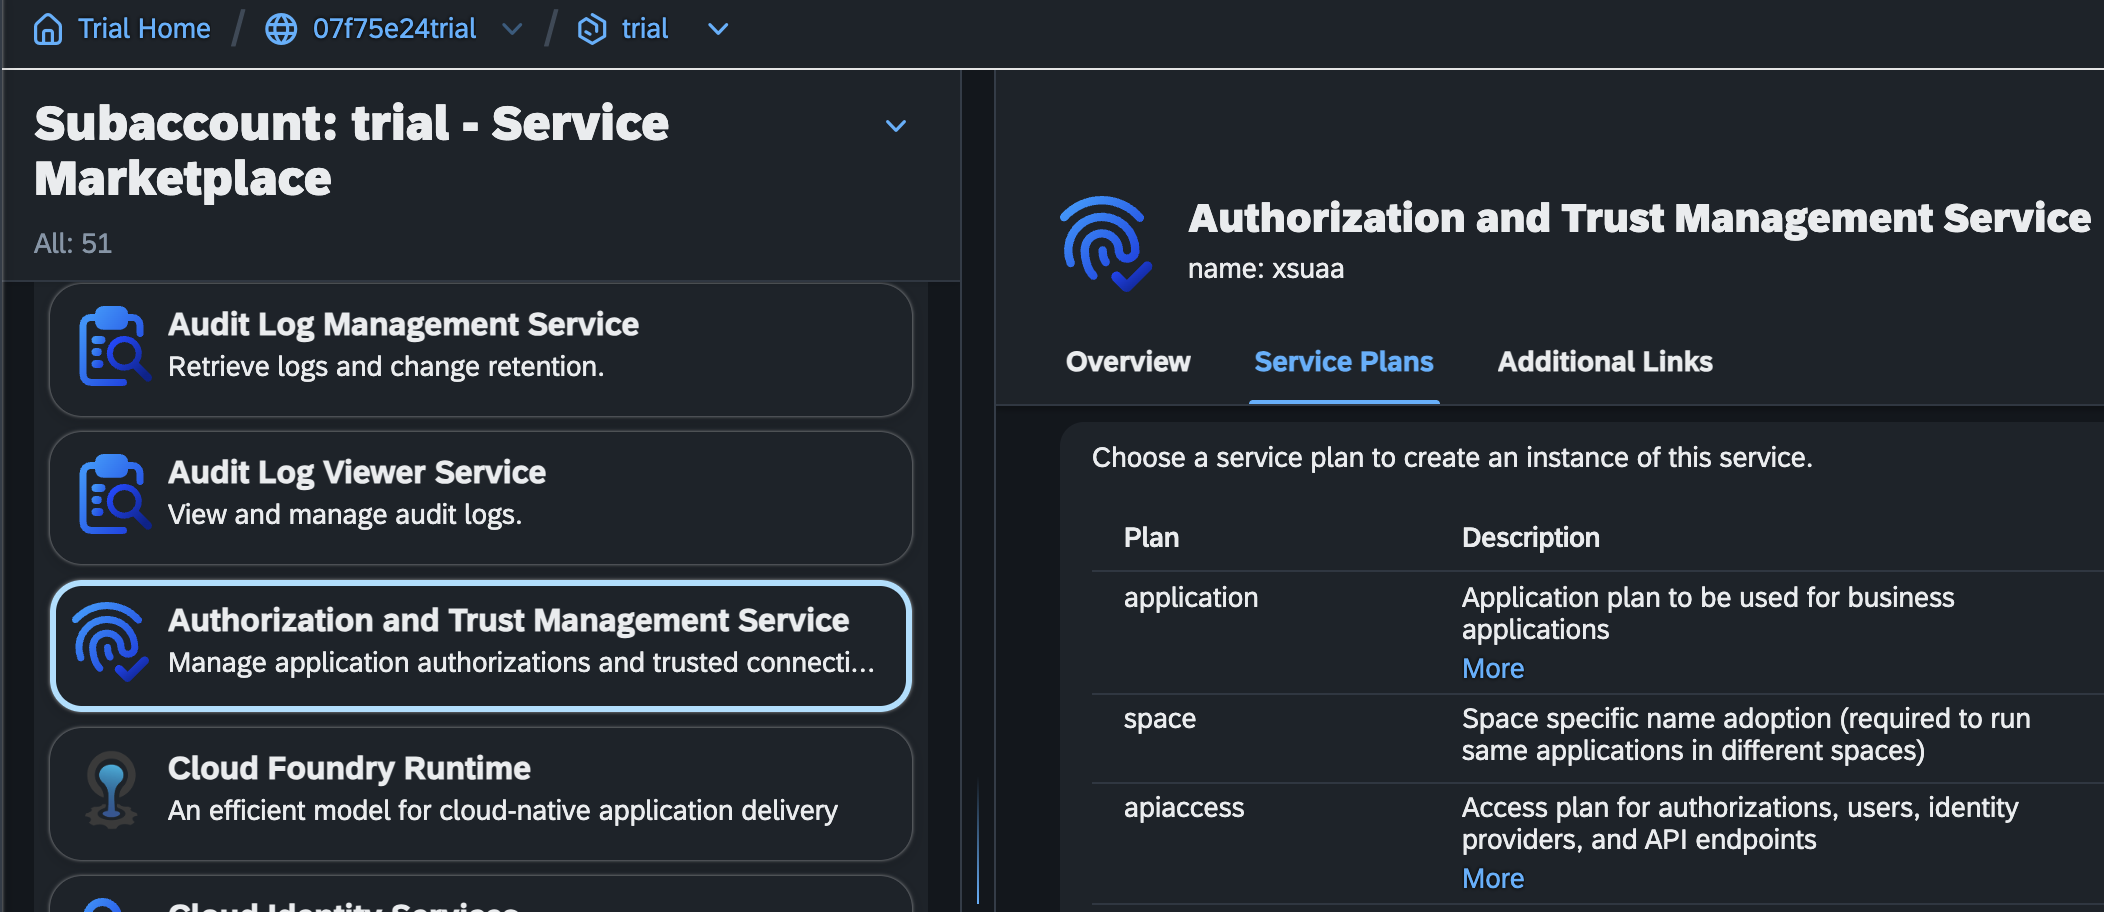The width and height of the screenshot is (2104, 912).
Task: Select the apiaccess plan row
Action: [x=1598, y=843]
